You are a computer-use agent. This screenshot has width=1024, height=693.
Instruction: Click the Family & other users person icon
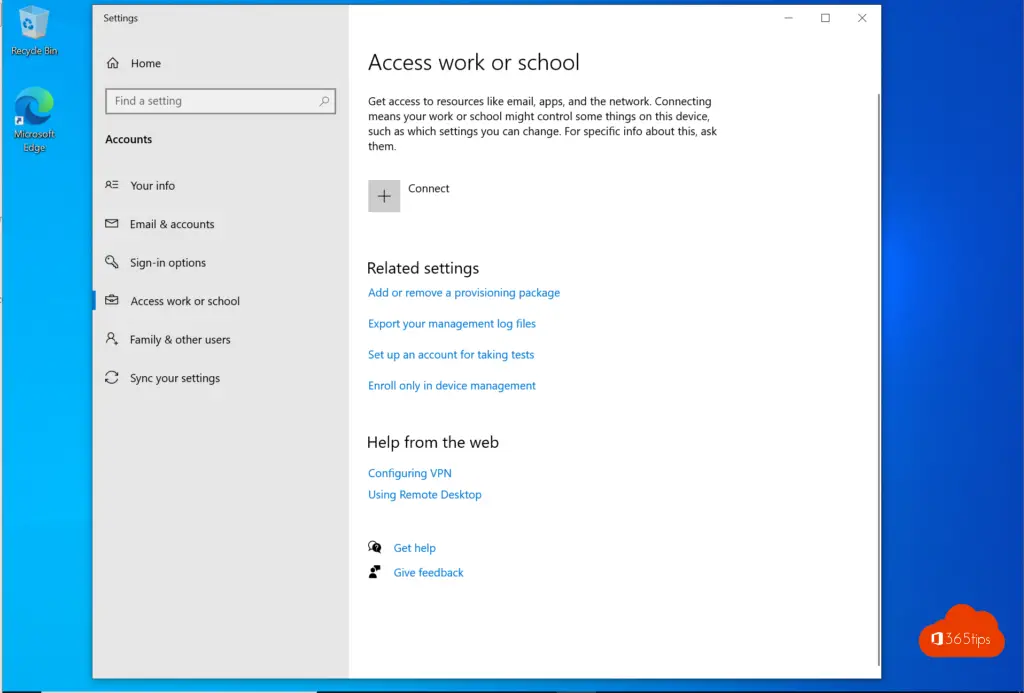coord(112,339)
